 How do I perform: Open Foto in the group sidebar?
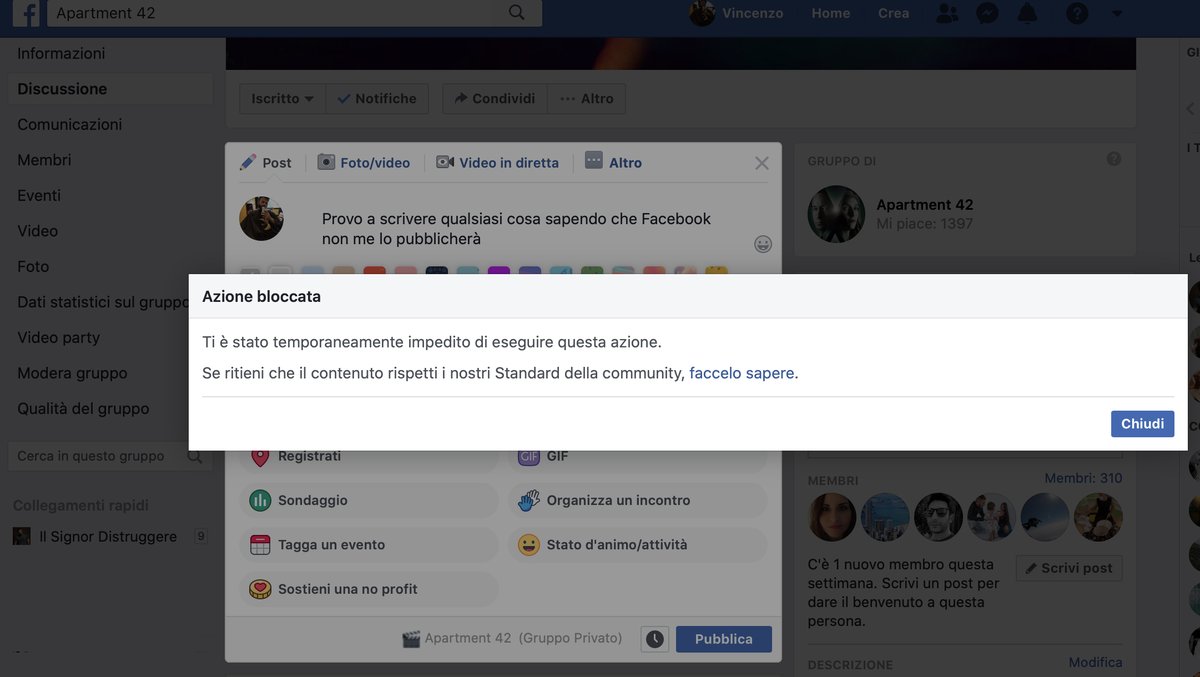[33, 266]
